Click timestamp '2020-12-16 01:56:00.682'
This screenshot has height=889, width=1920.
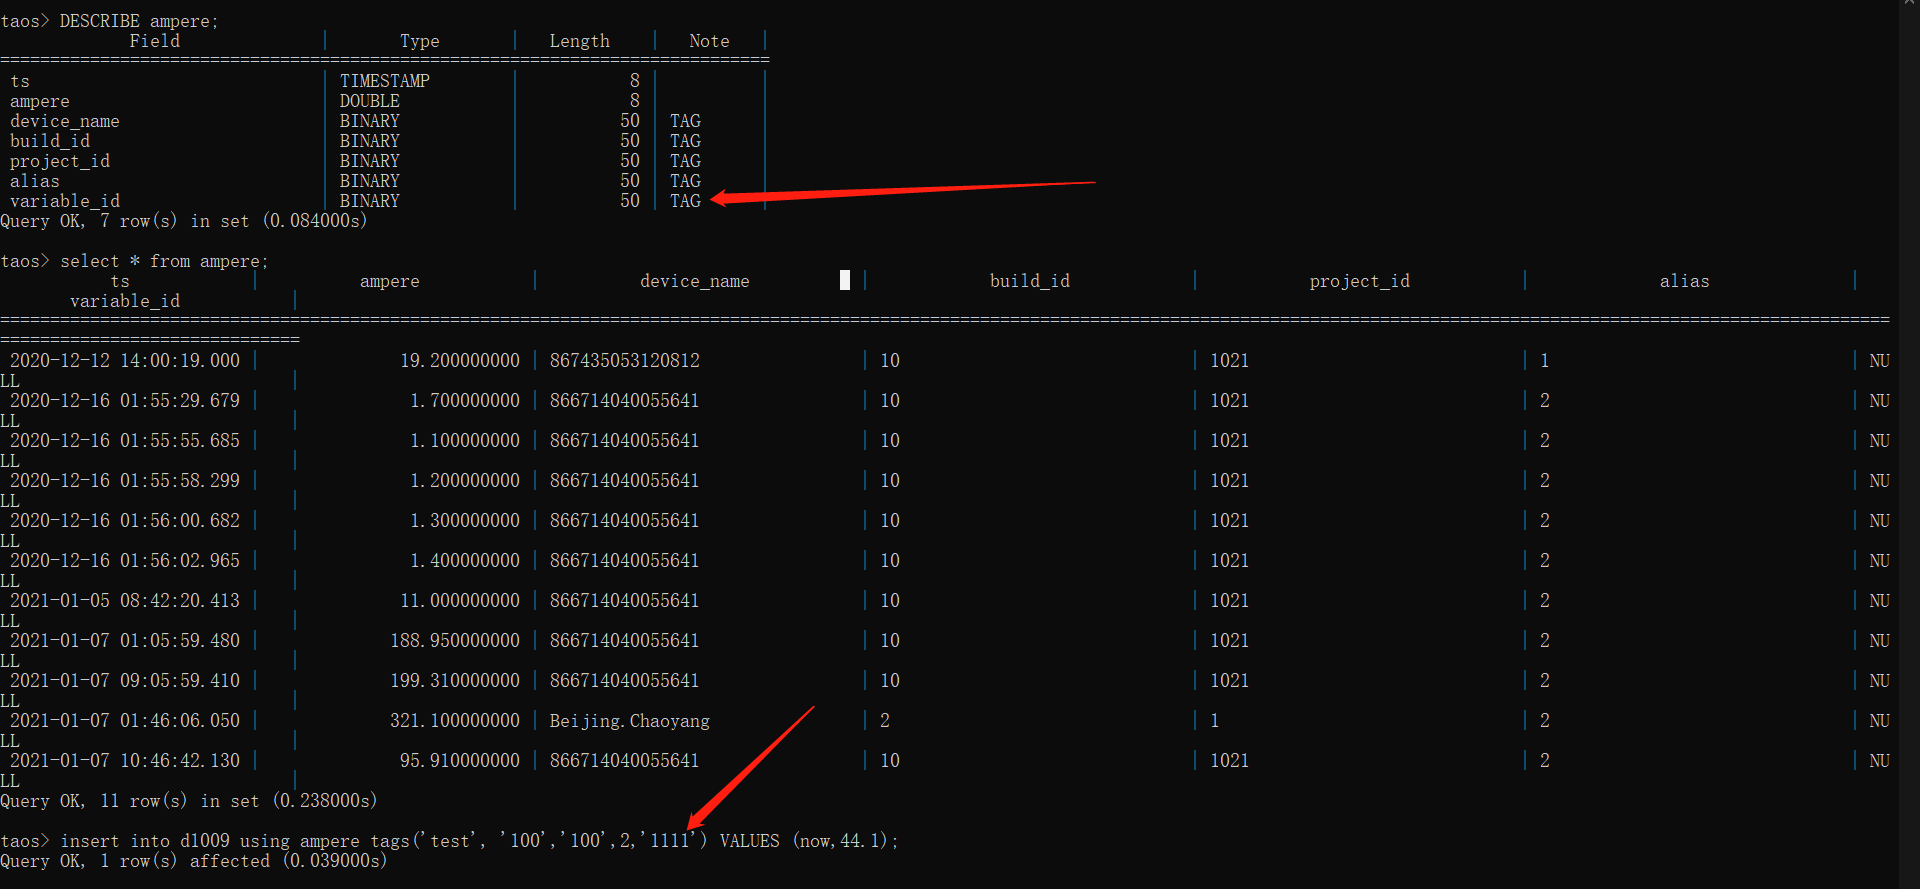click(125, 521)
